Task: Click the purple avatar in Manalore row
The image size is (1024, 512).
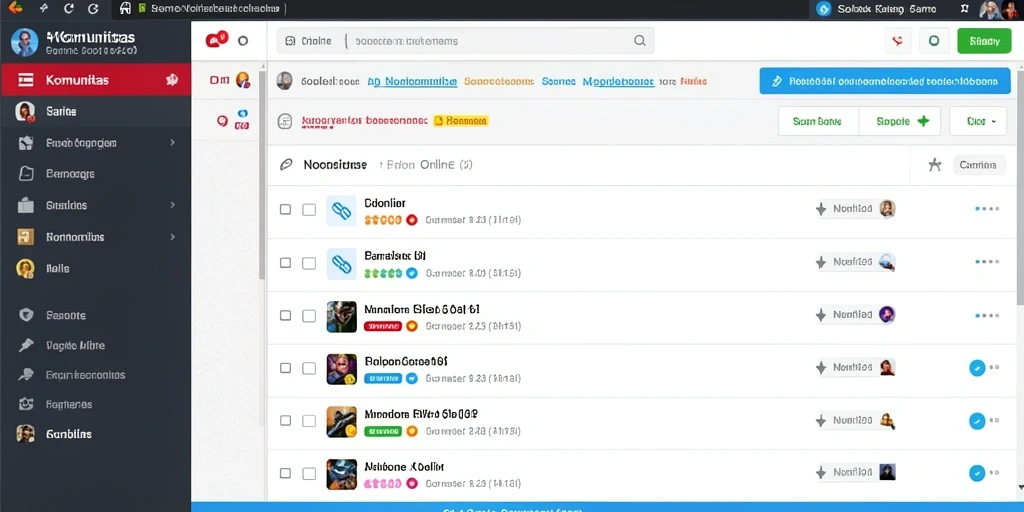Action: 887,315
